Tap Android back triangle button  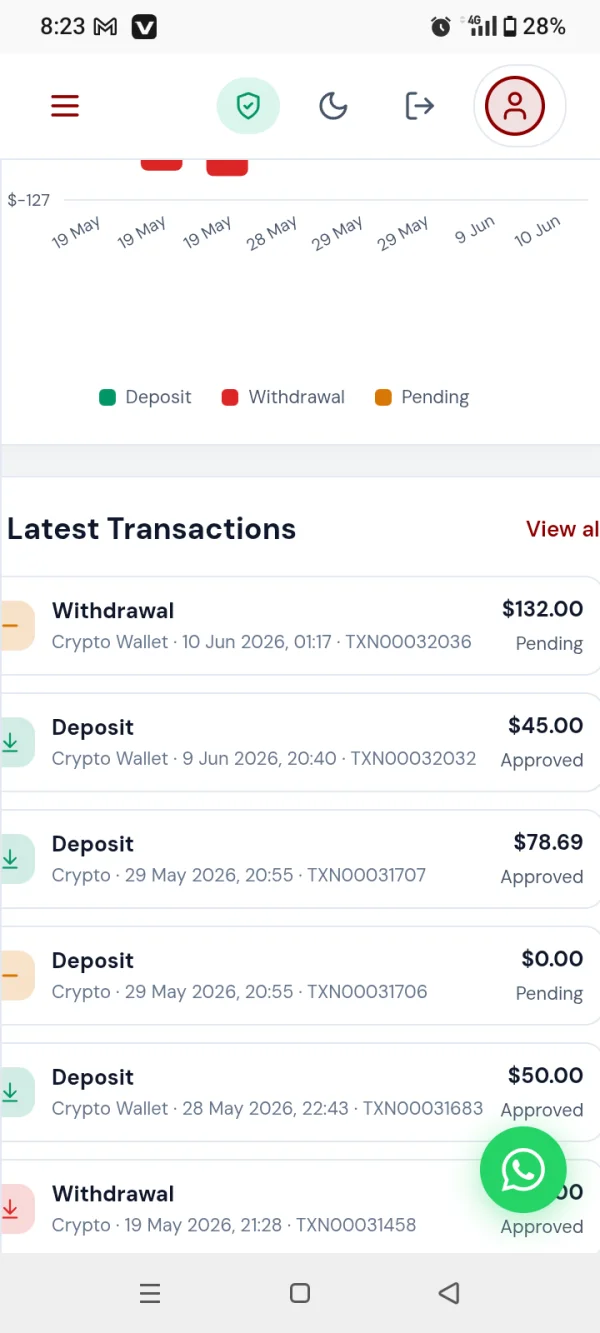point(449,1293)
